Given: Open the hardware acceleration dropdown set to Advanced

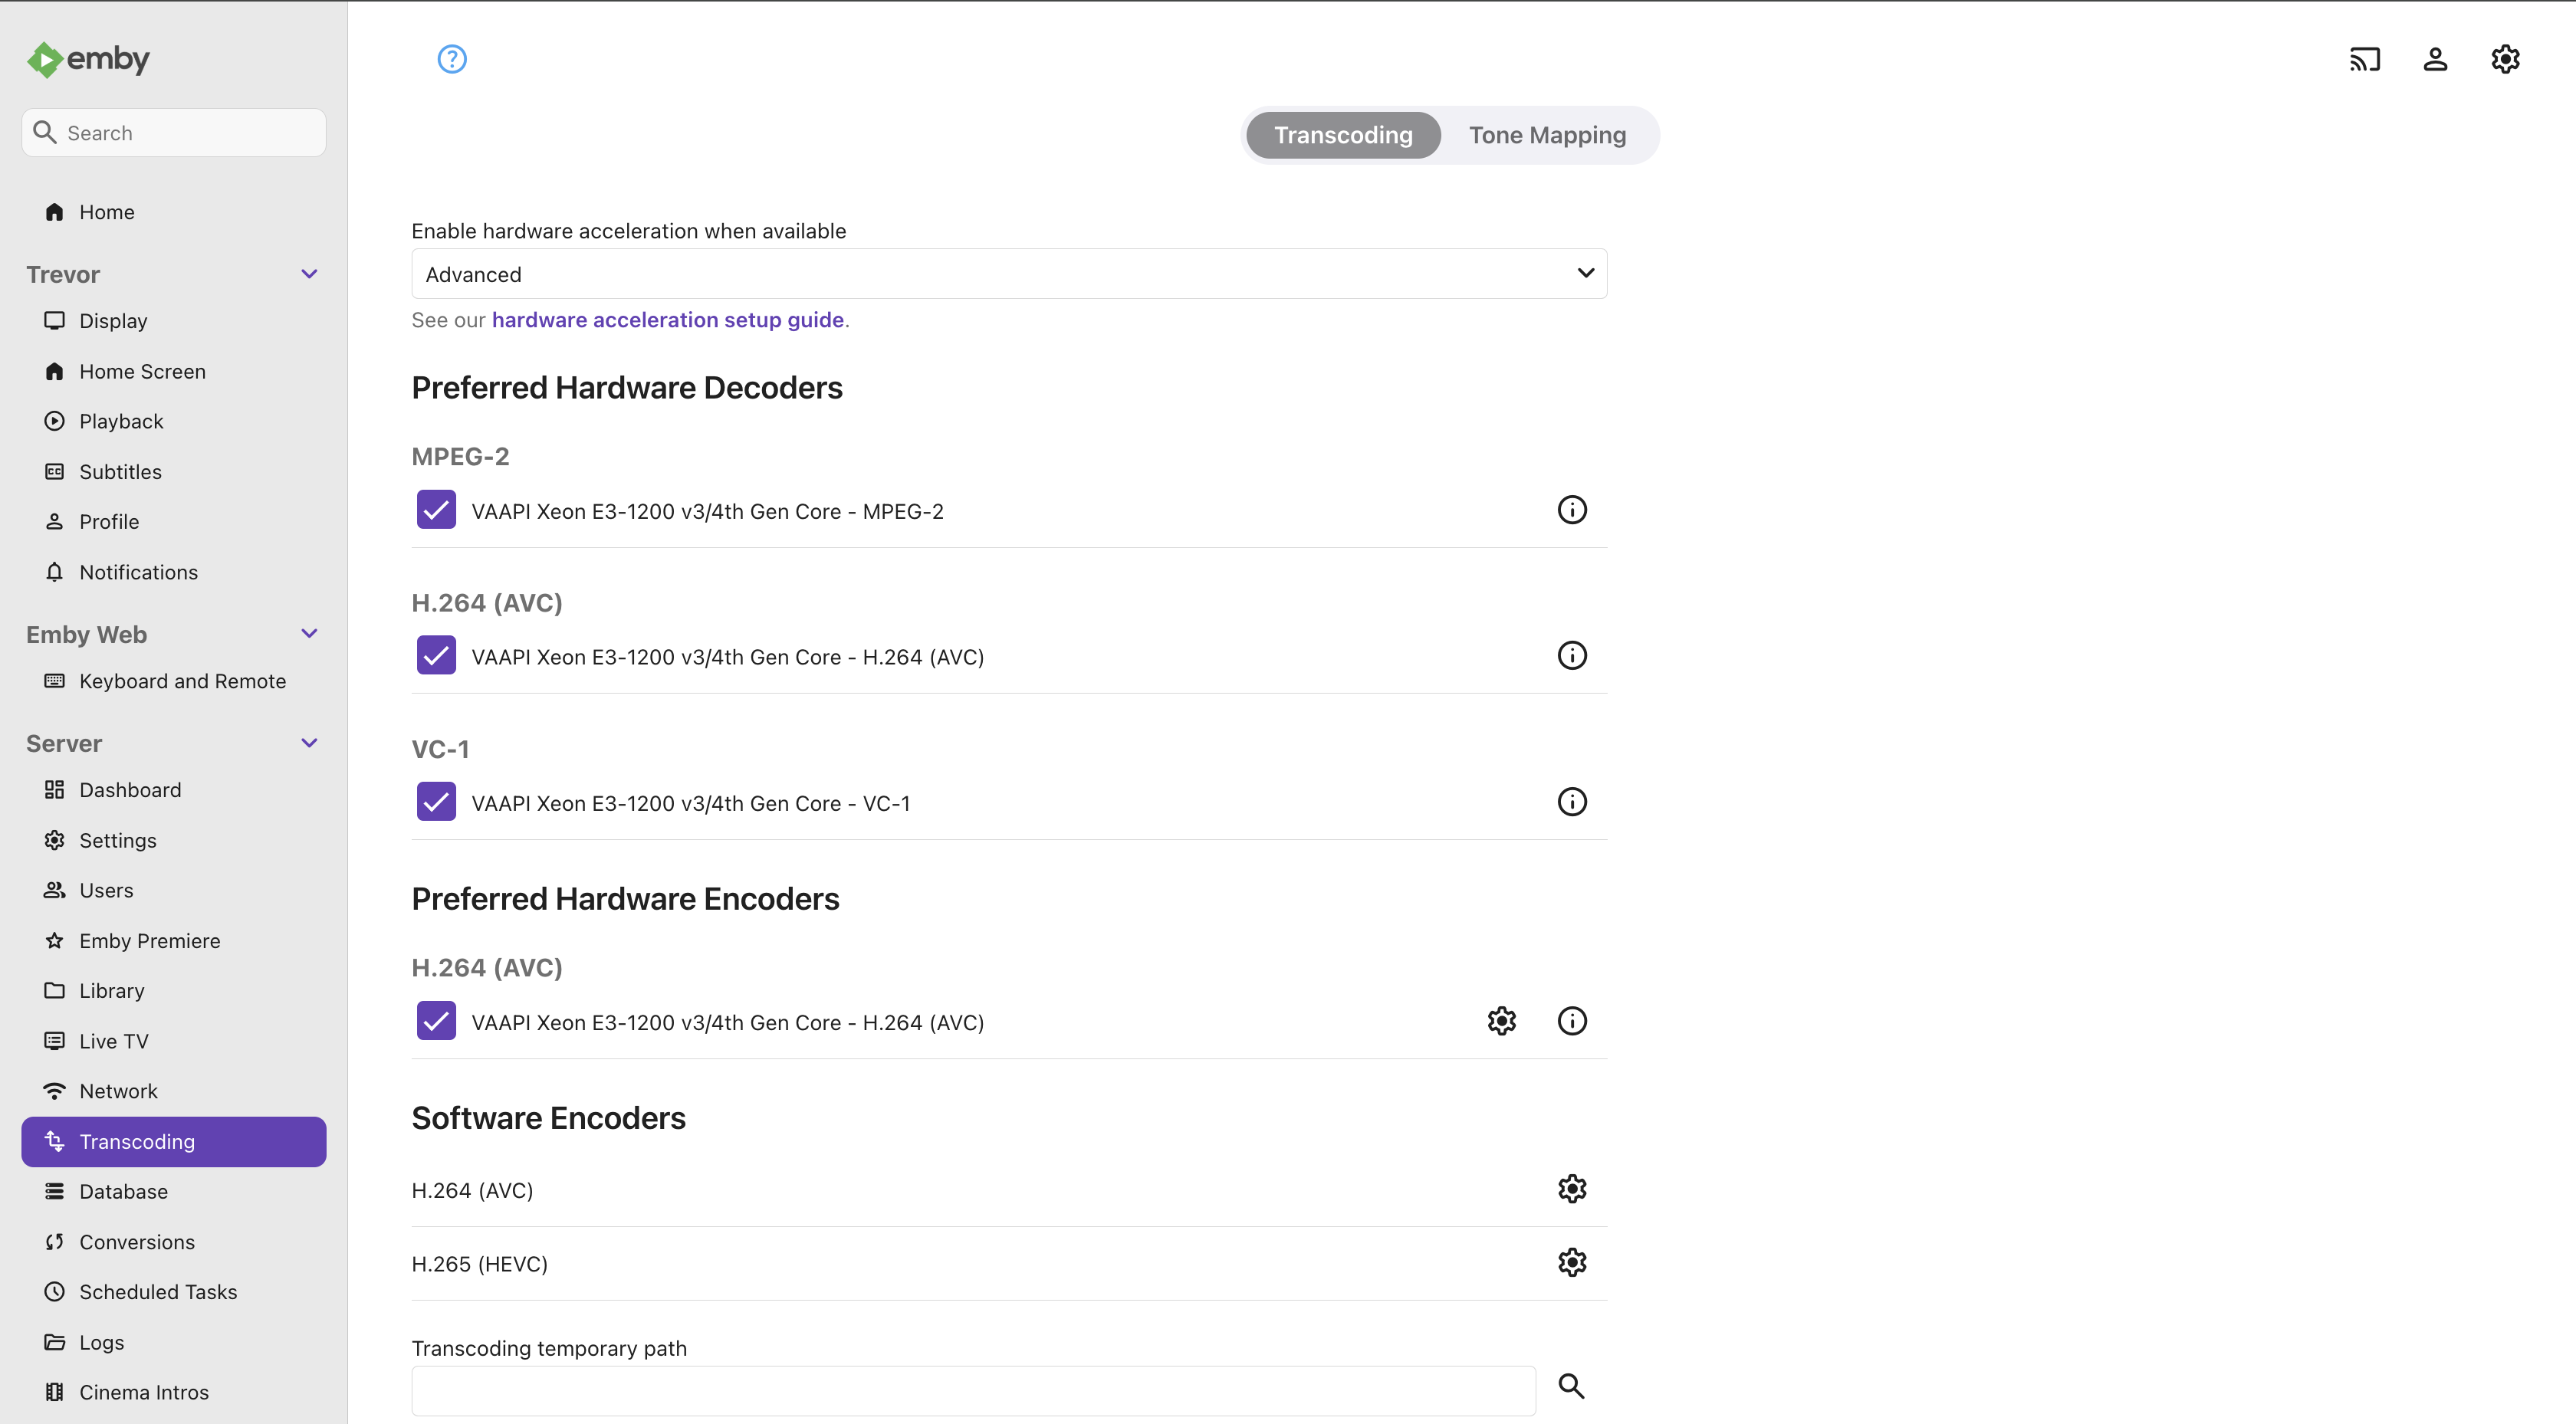Looking at the screenshot, I should (x=1009, y=274).
